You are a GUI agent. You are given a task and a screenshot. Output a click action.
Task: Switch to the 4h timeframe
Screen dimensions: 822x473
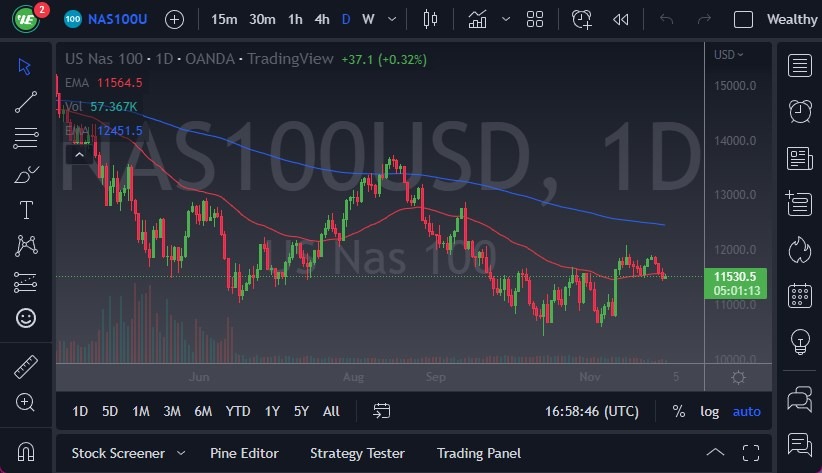(322, 19)
